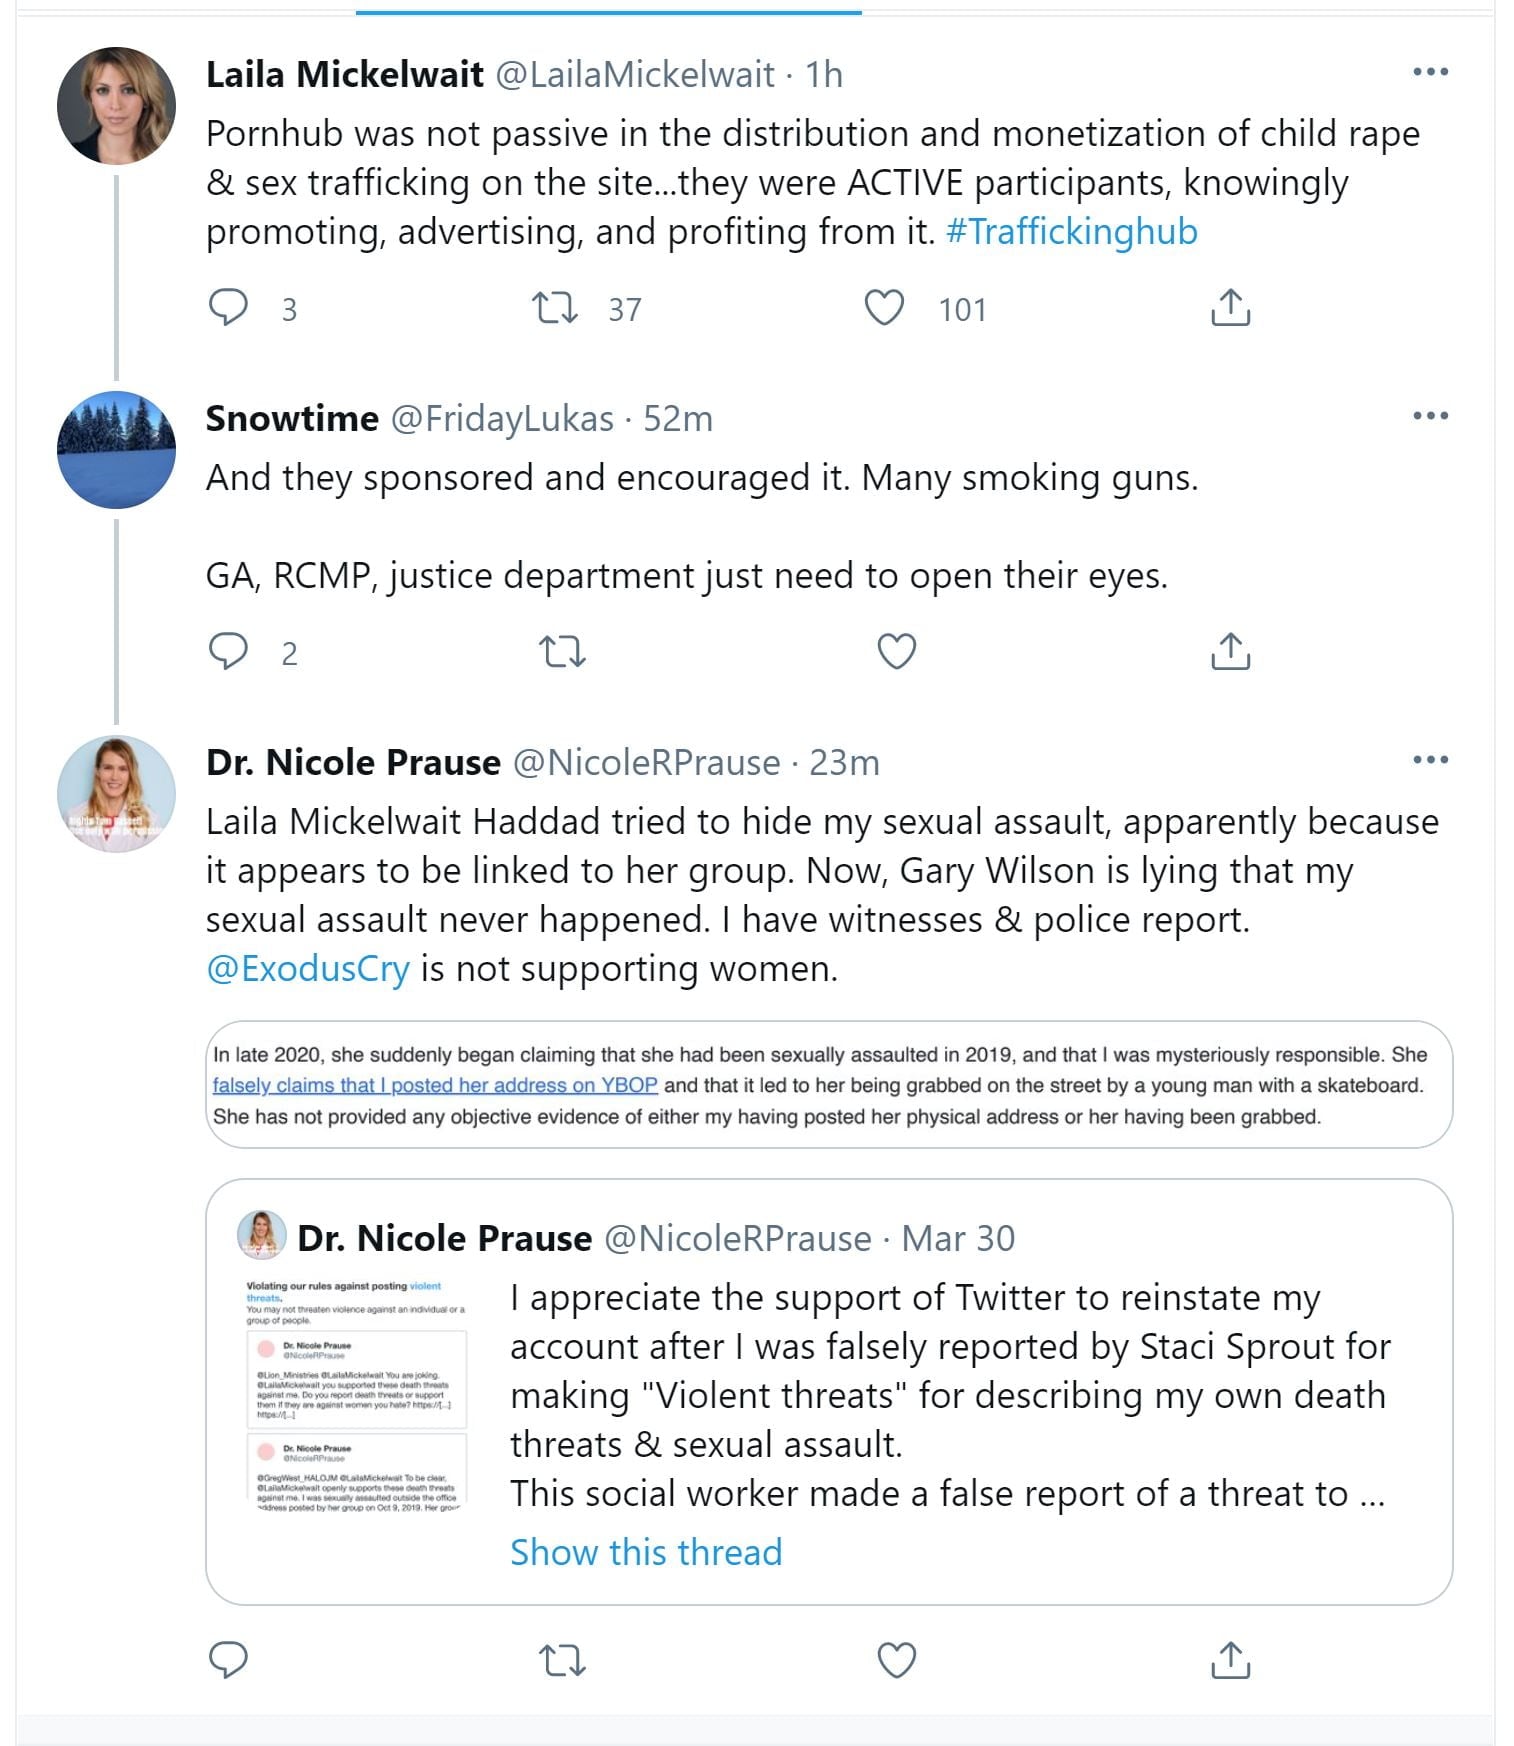This screenshot has width=1514, height=1746.
Task: Open the embedded text screenshot image
Action: 828,1085
